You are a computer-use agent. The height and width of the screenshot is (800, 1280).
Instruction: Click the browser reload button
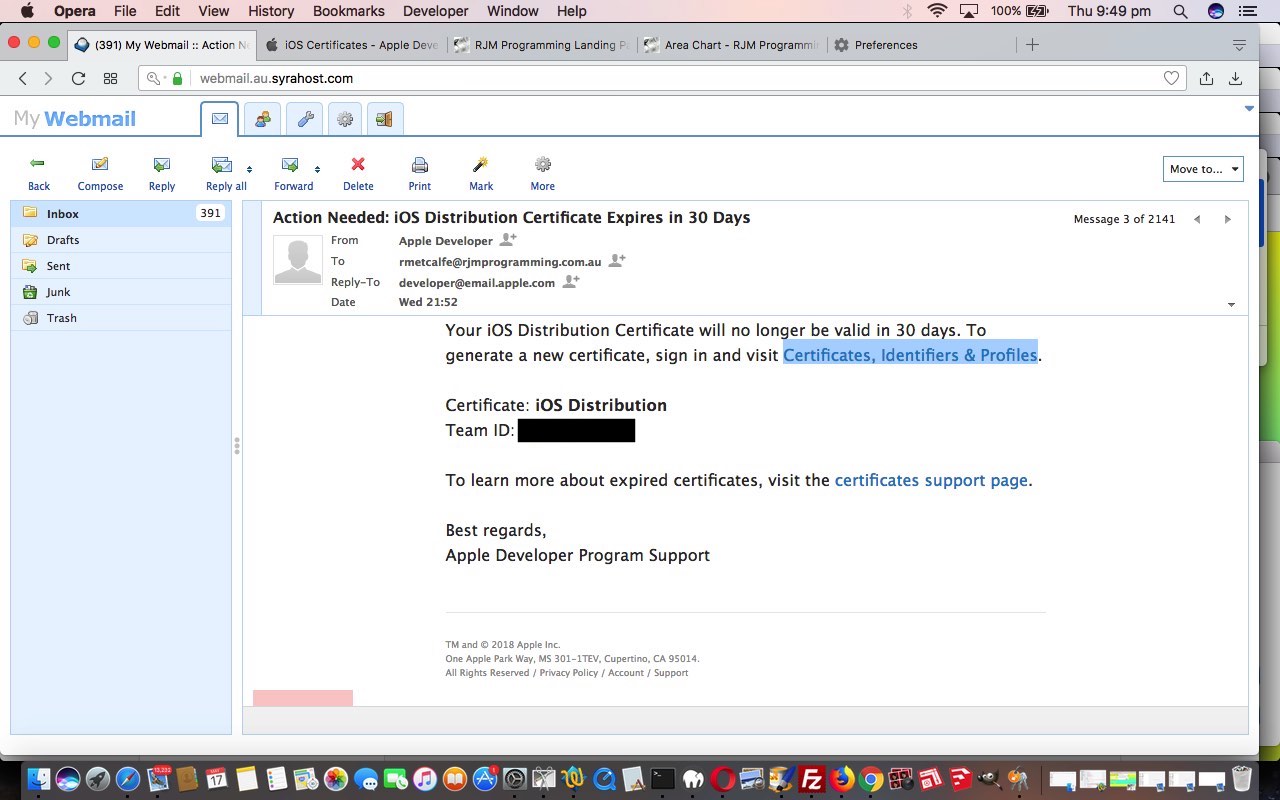click(78, 78)
